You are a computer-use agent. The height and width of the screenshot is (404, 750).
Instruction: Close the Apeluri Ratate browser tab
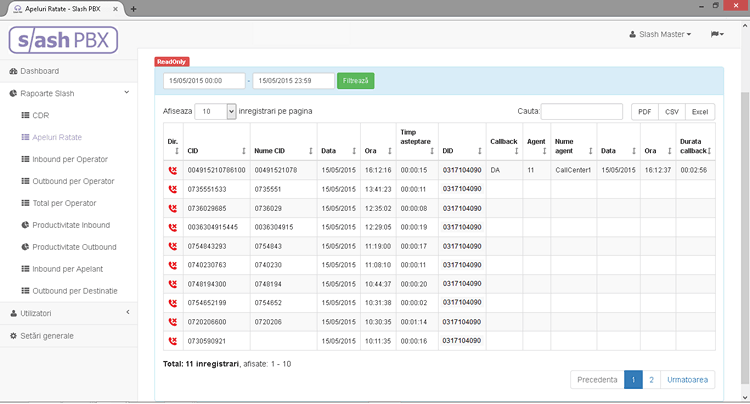(115, 9)
